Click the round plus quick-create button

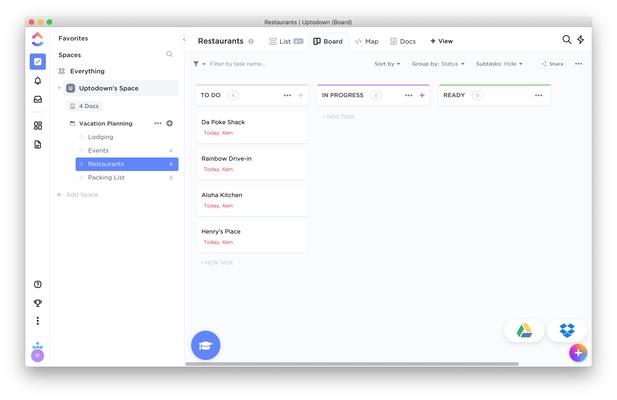pos(578,353)
